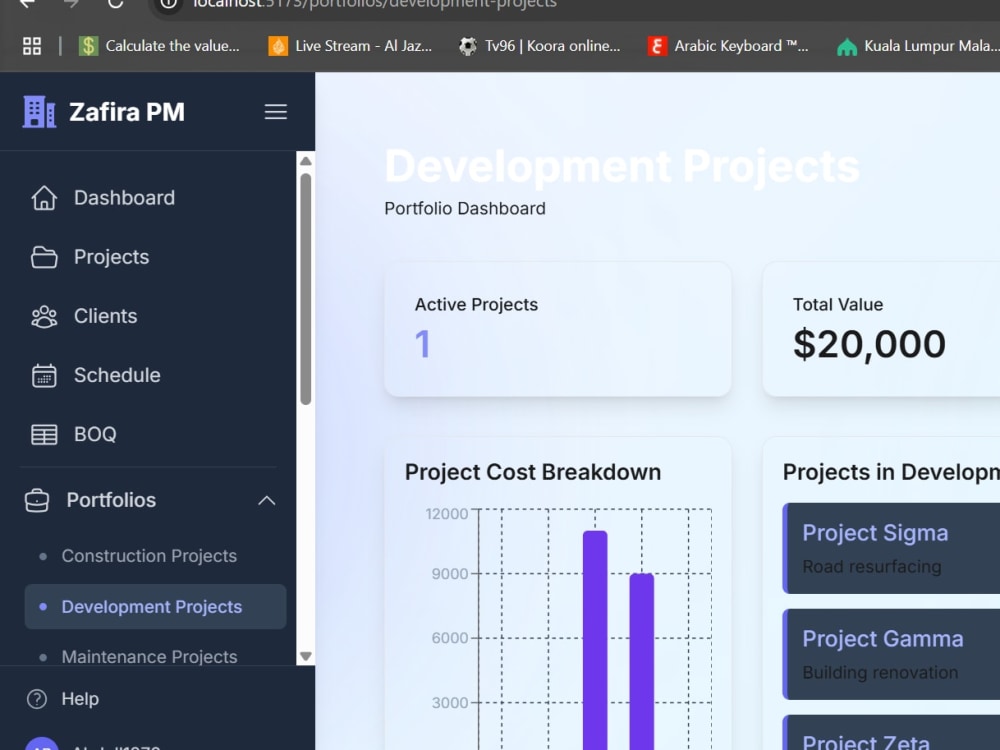Click the sidebar scrollbar thumb
This screenshot has width=1000, height=750.
pos(305,289)
